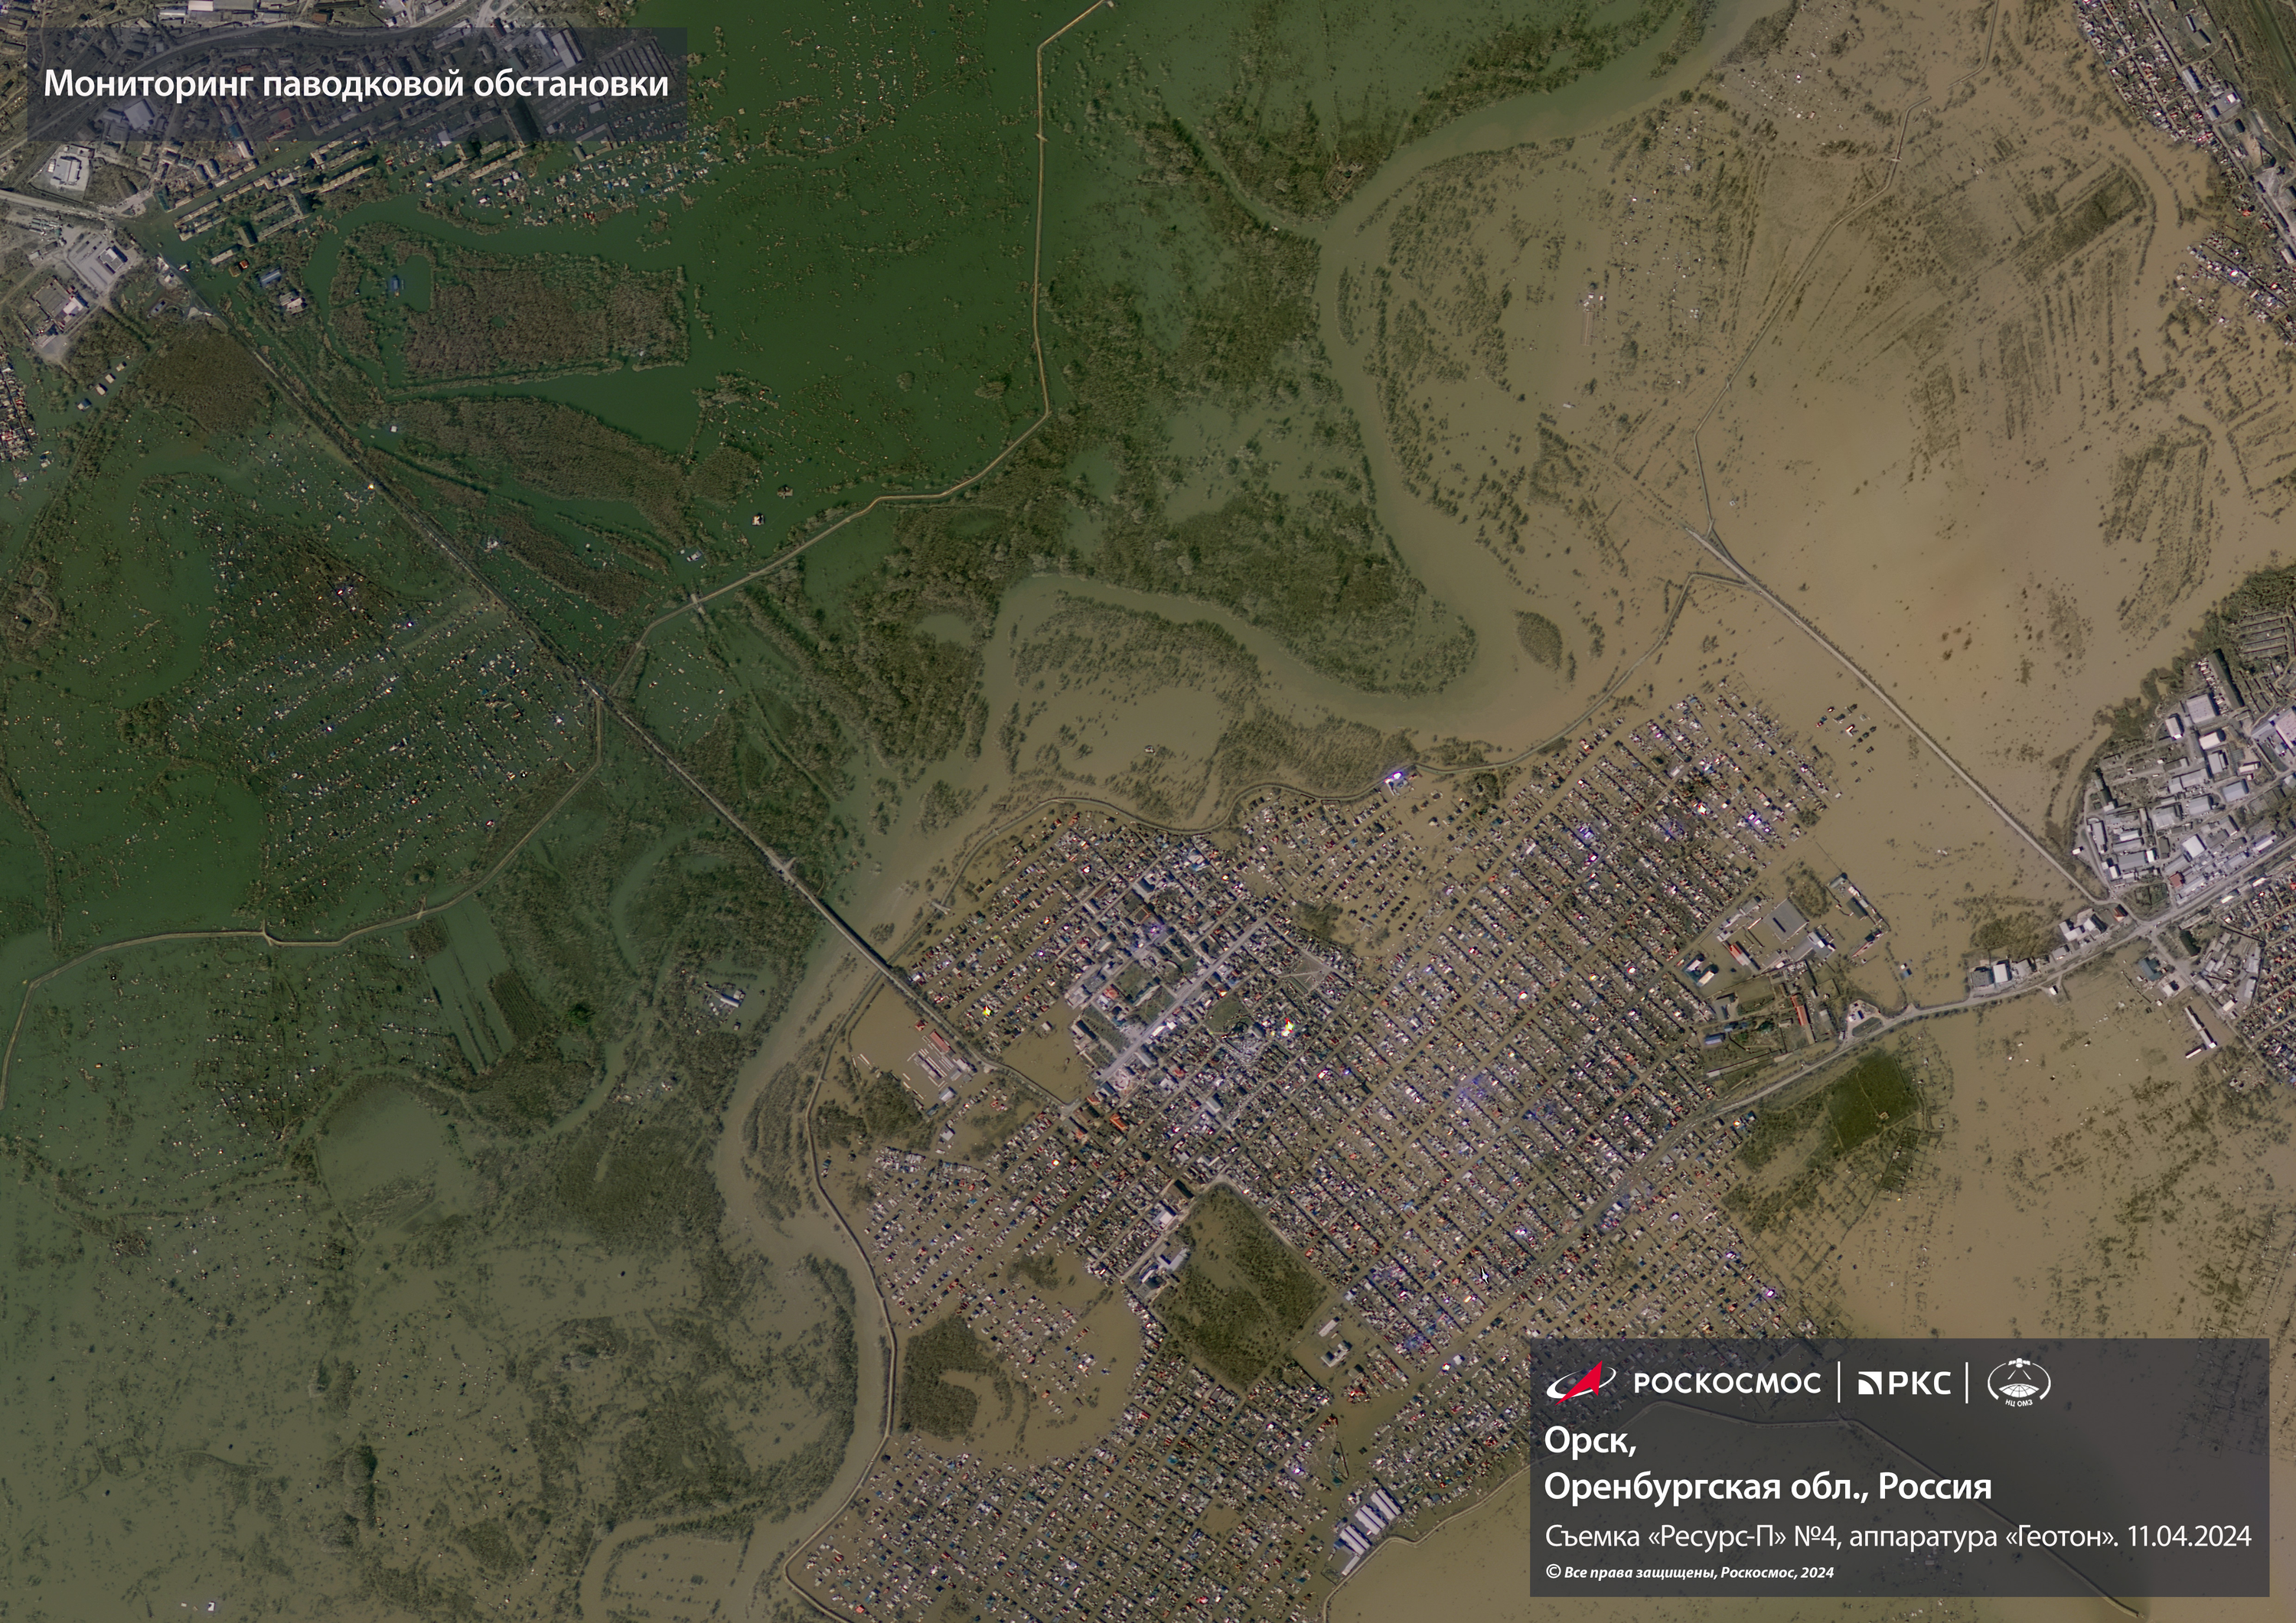Click the title 'Мониторинг паводковой обстановки'
This screenshot has height=1623, width=2296.
(x=356, y=83)
